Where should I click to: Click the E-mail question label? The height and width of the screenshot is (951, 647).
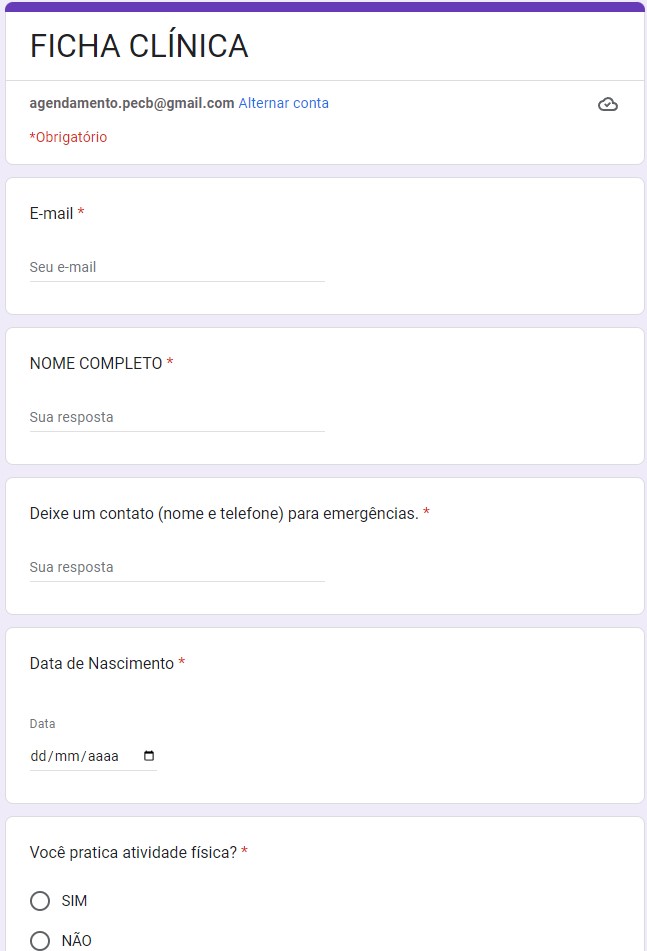(51, 213)
